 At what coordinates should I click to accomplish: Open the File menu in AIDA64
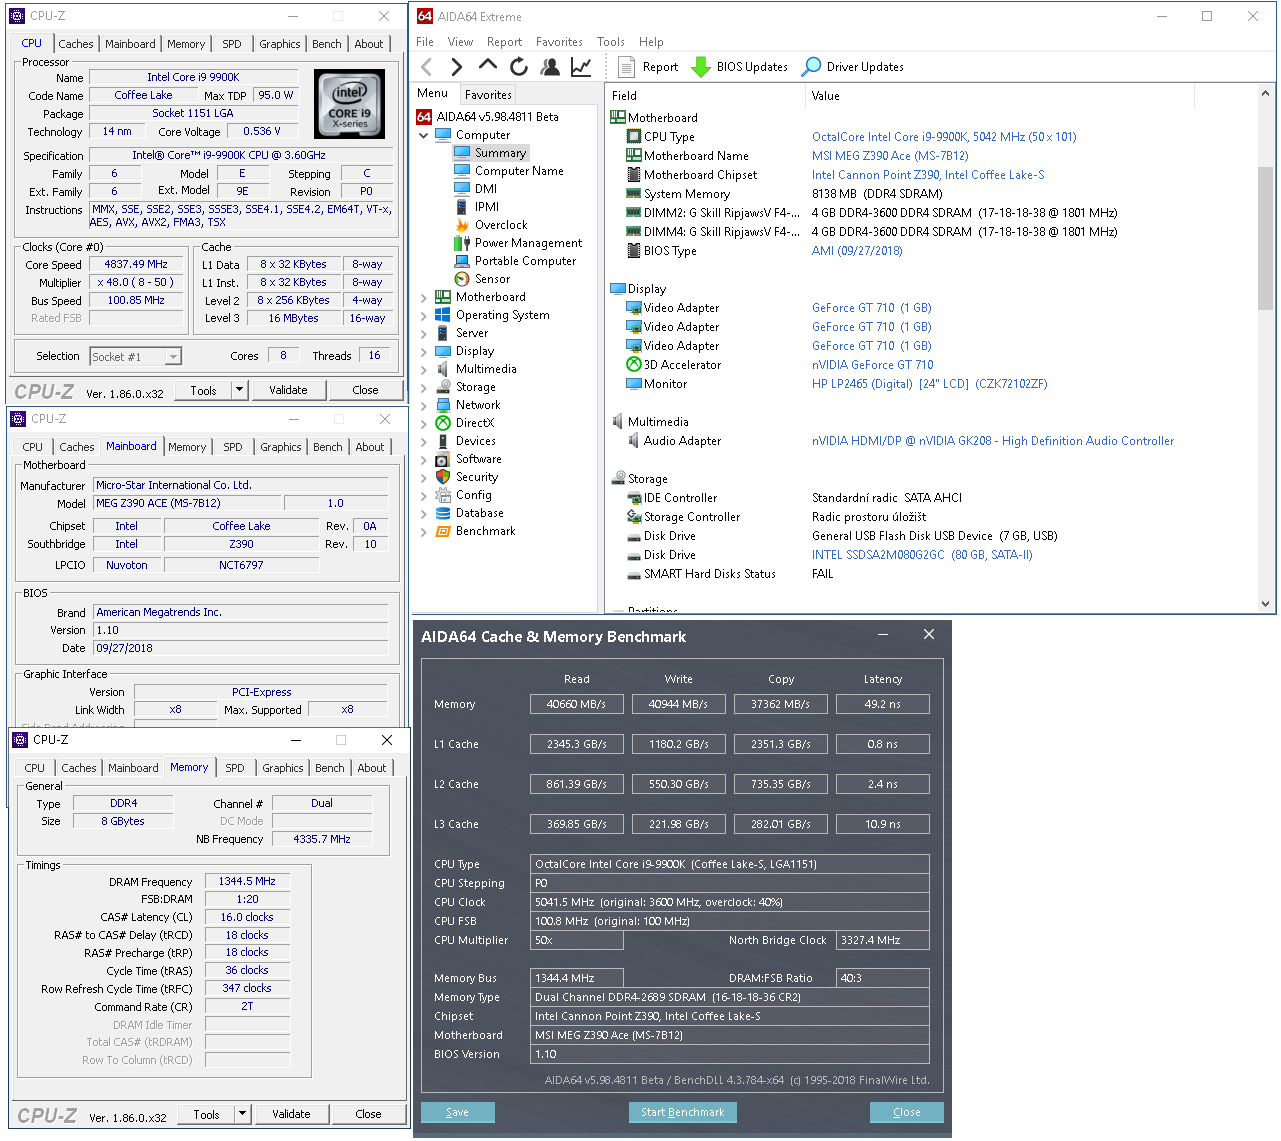(425, 42)
